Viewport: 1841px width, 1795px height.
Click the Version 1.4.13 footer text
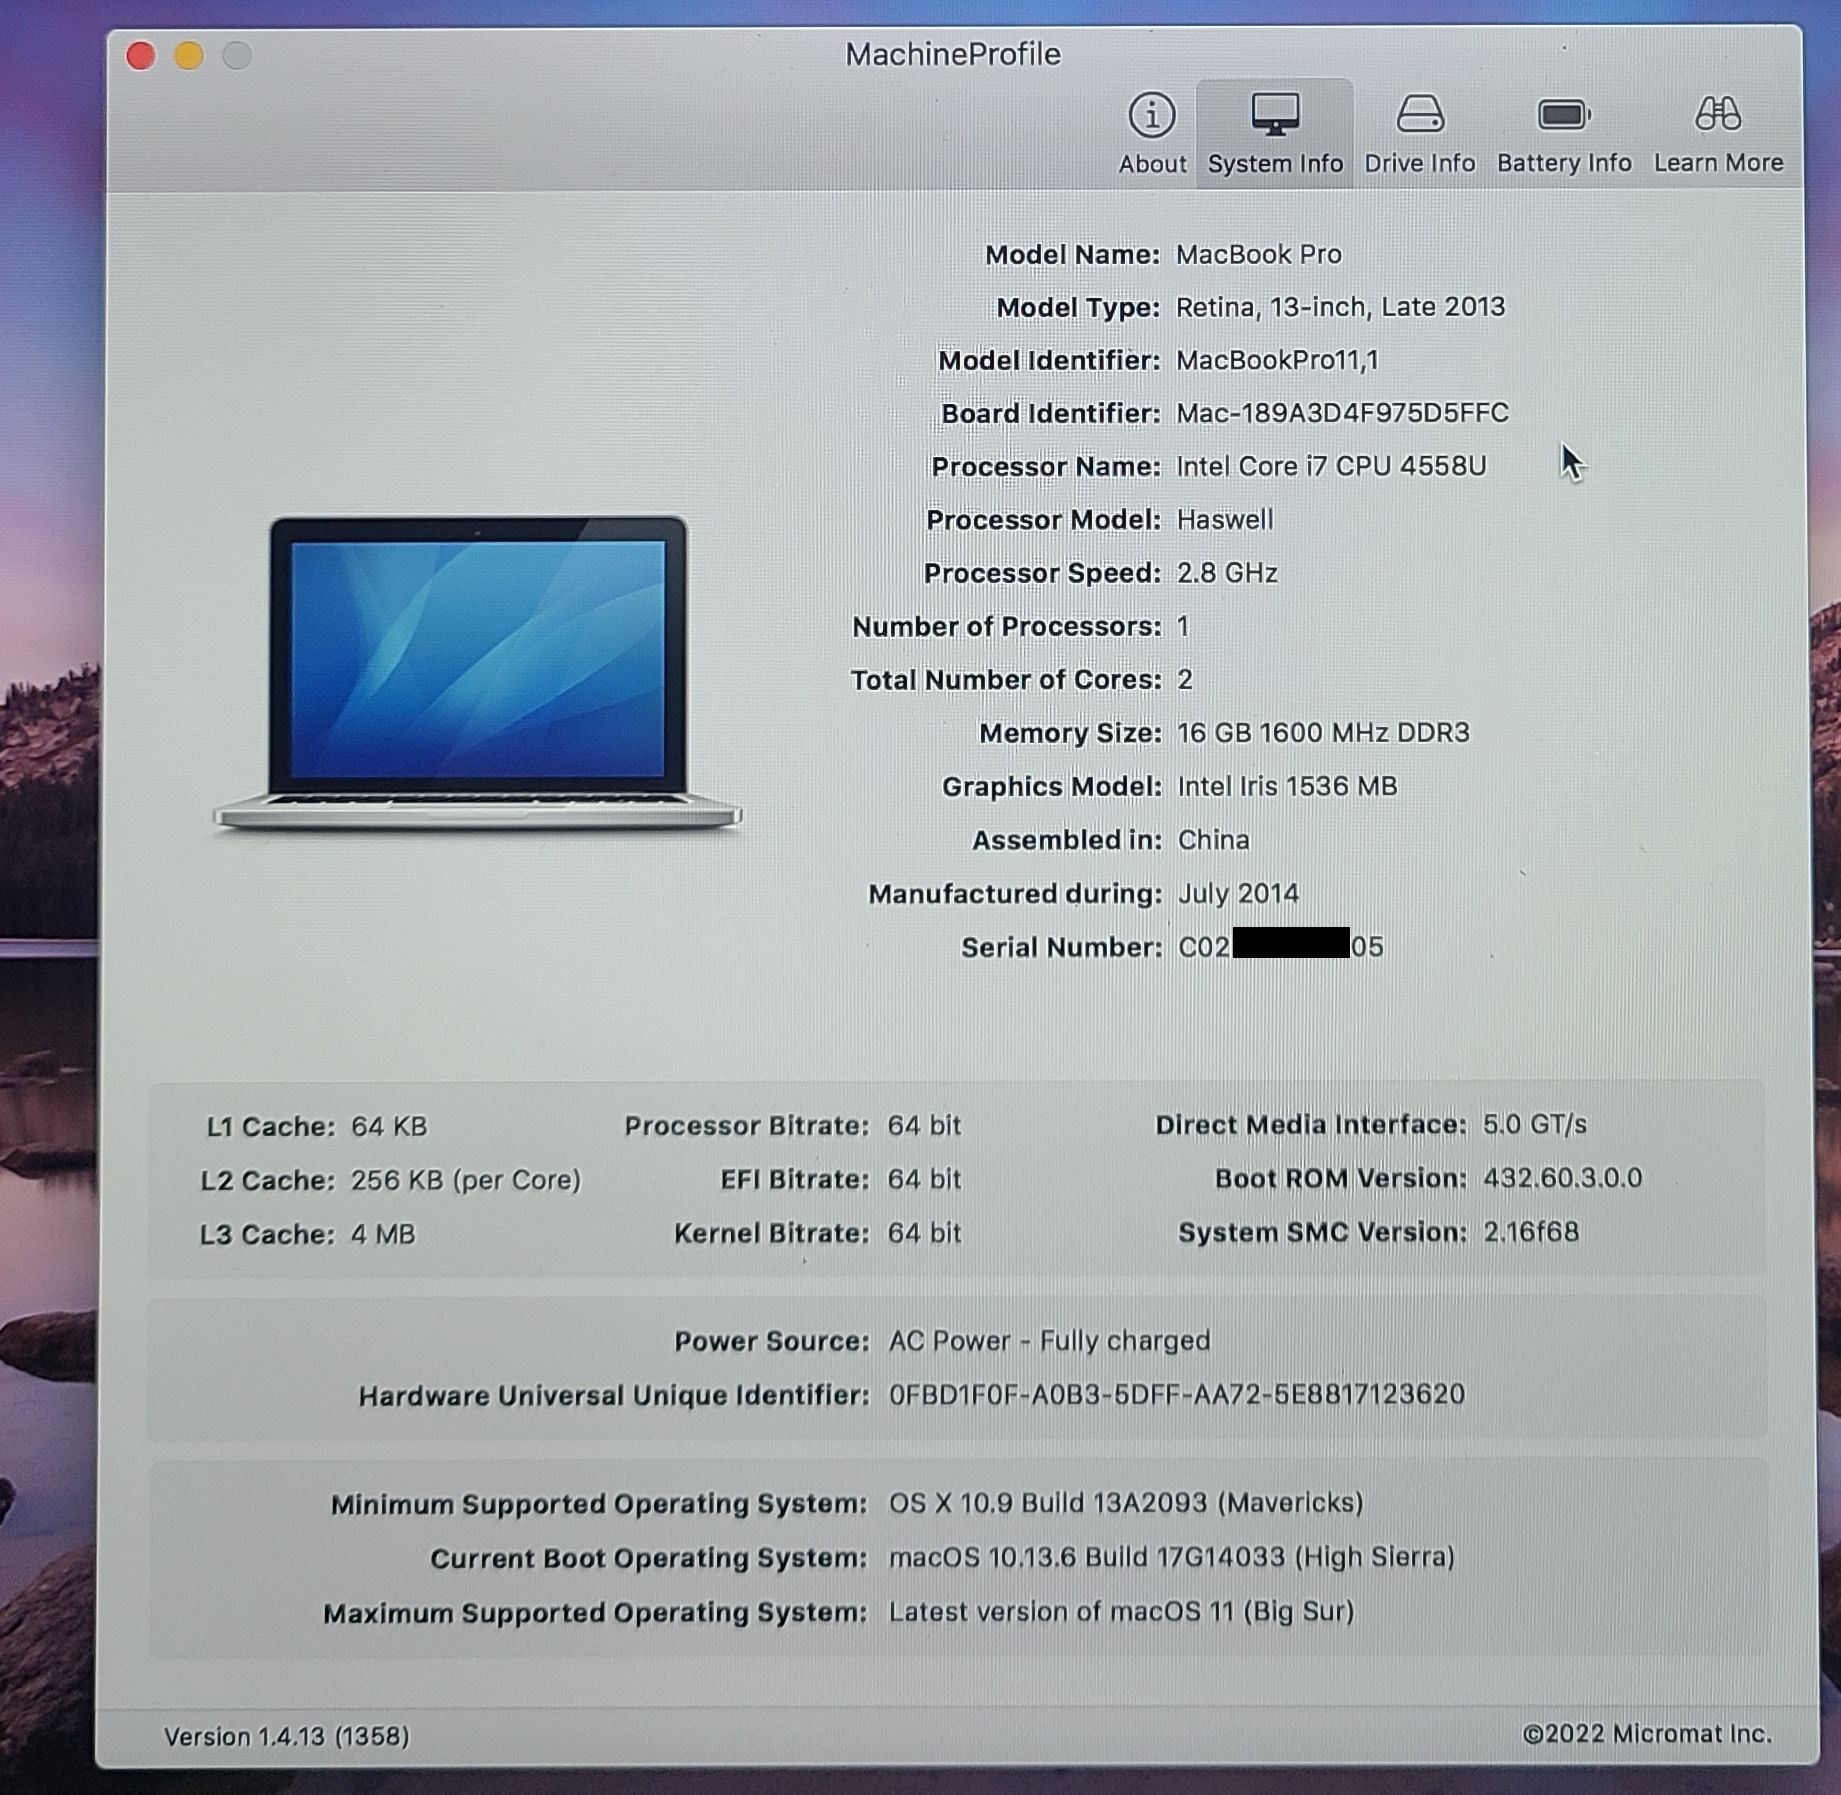pyautogui.click(x=286, y=1736)
